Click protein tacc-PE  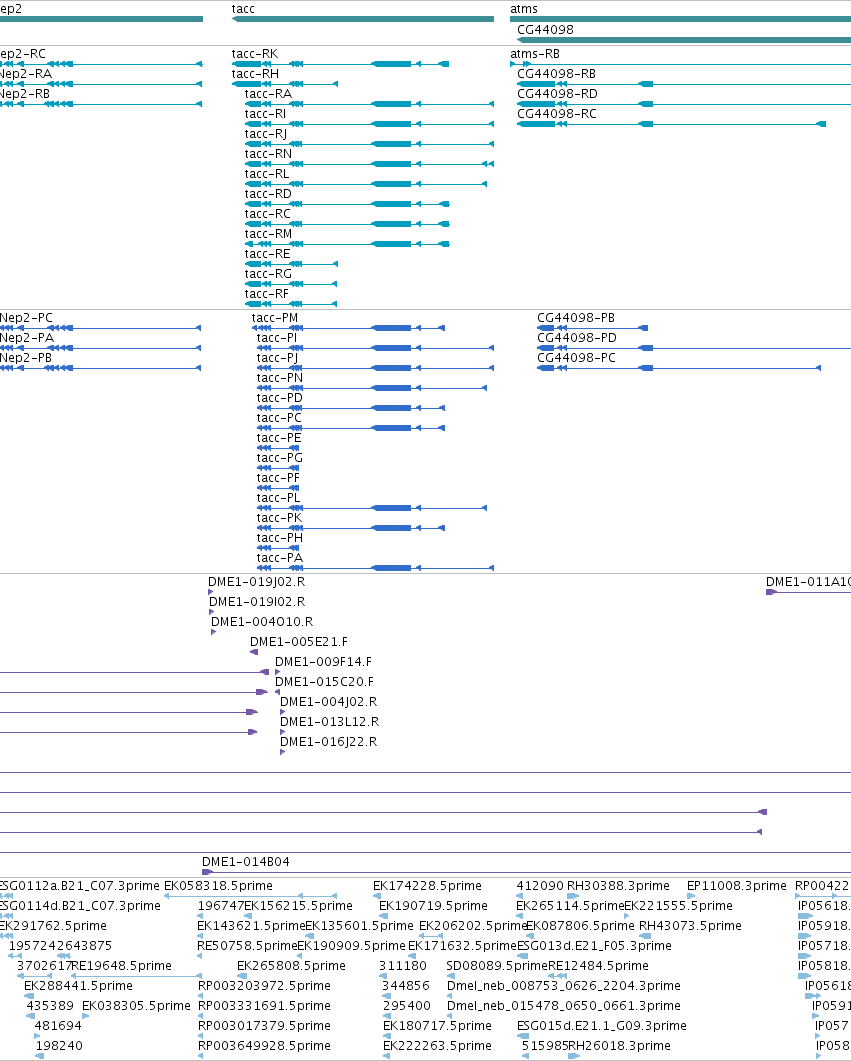click(x=279, y=448)
